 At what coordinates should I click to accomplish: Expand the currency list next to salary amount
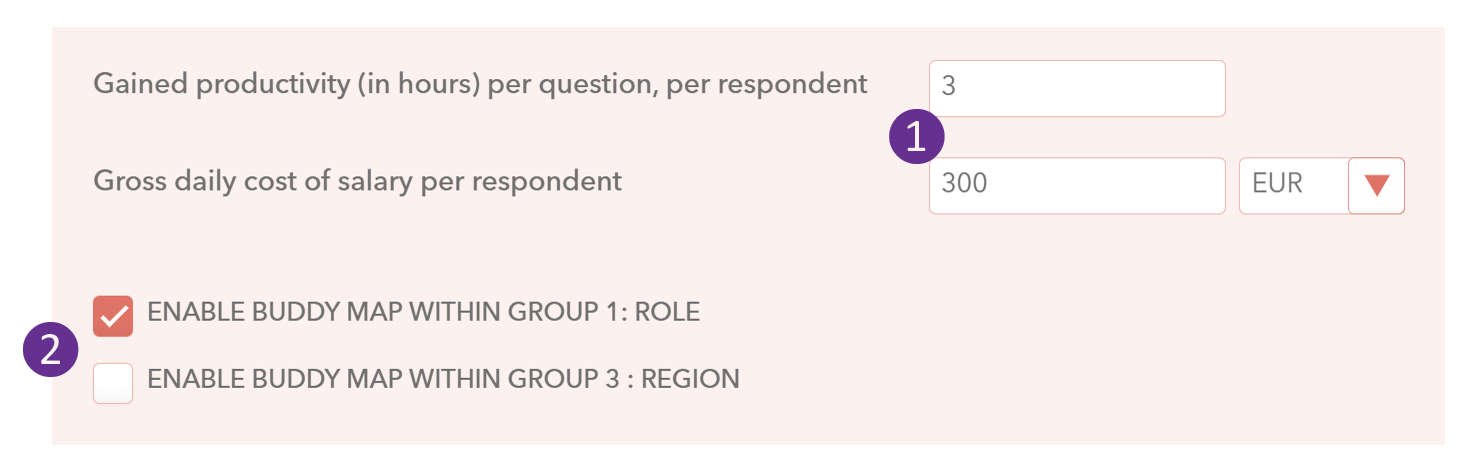coord(1377,186)
